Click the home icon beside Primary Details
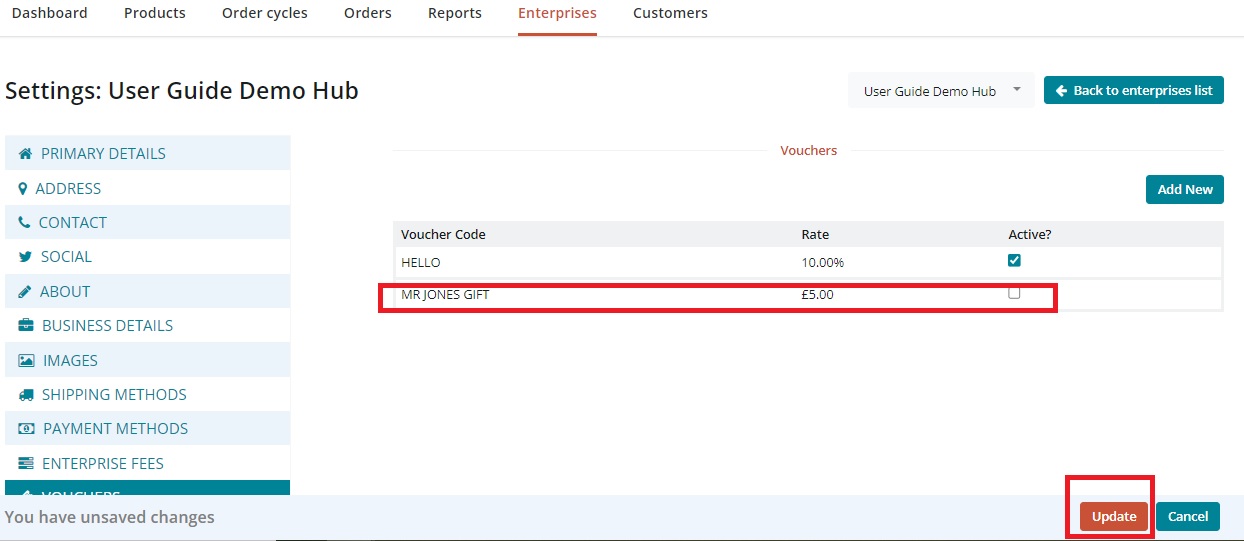 [x=26, y=154]
